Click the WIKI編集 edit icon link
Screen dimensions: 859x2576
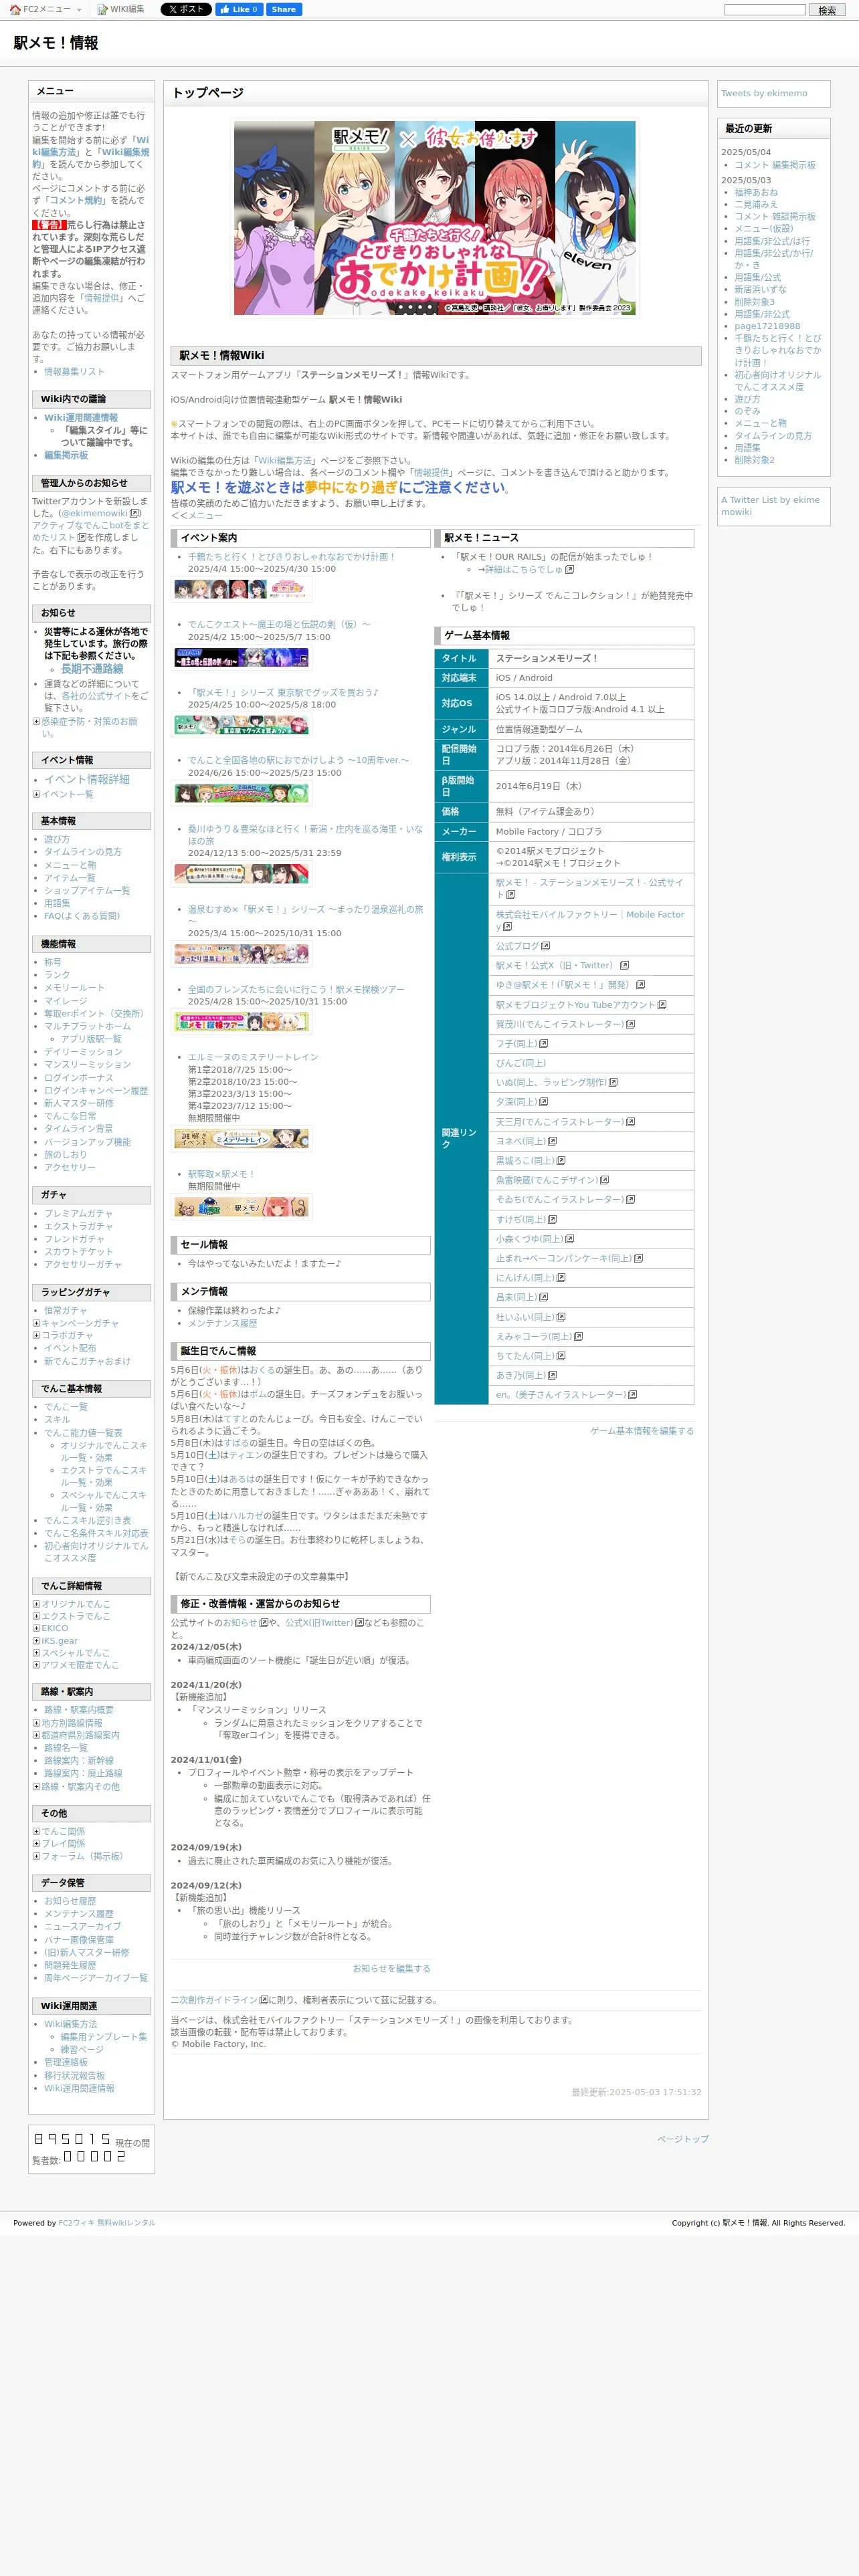[120, 9]
